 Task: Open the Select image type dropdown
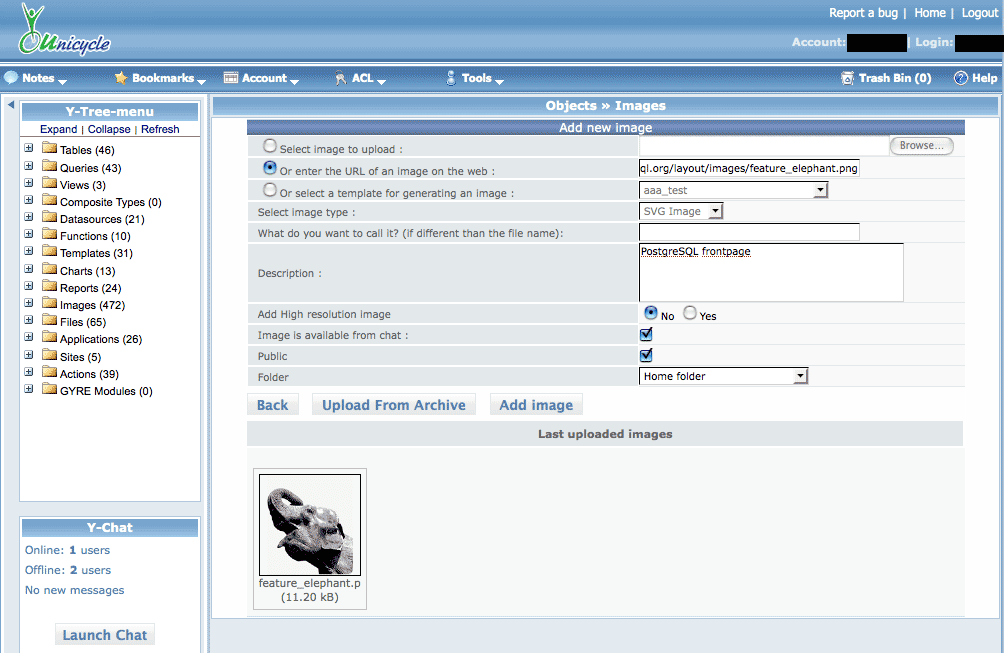(x=681, y=211)
